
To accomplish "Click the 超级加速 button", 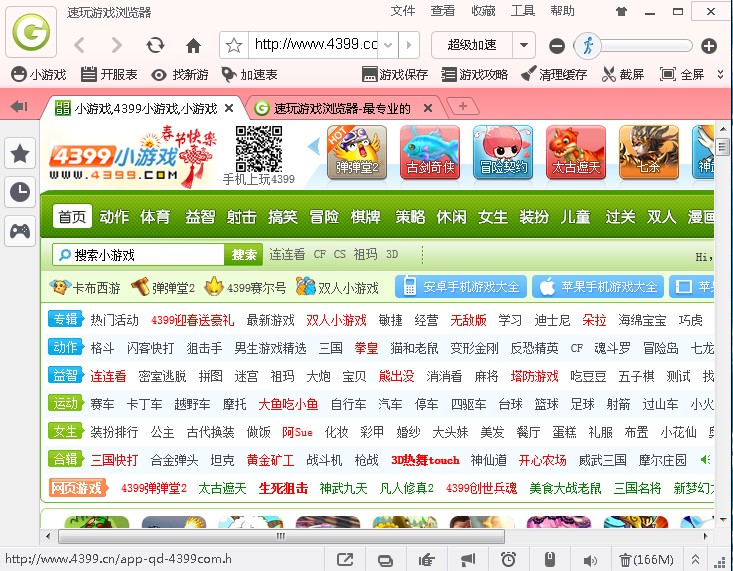I will pyautogui.click(x=472, y=45).
